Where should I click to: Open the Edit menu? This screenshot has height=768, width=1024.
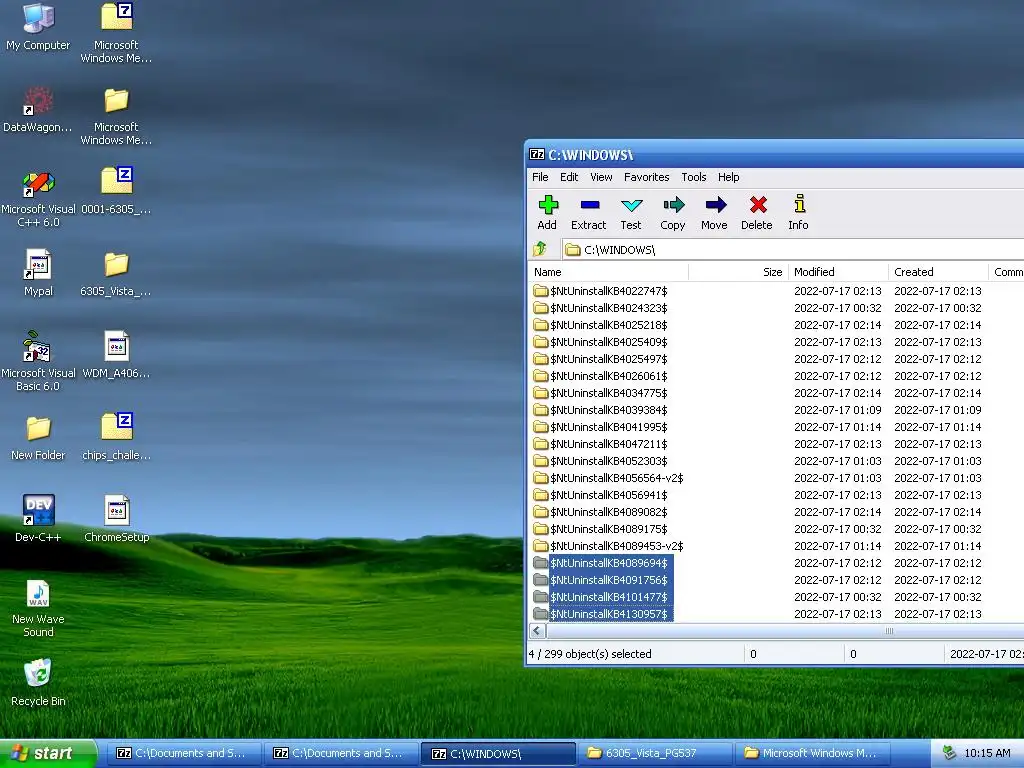coord(569,177)
